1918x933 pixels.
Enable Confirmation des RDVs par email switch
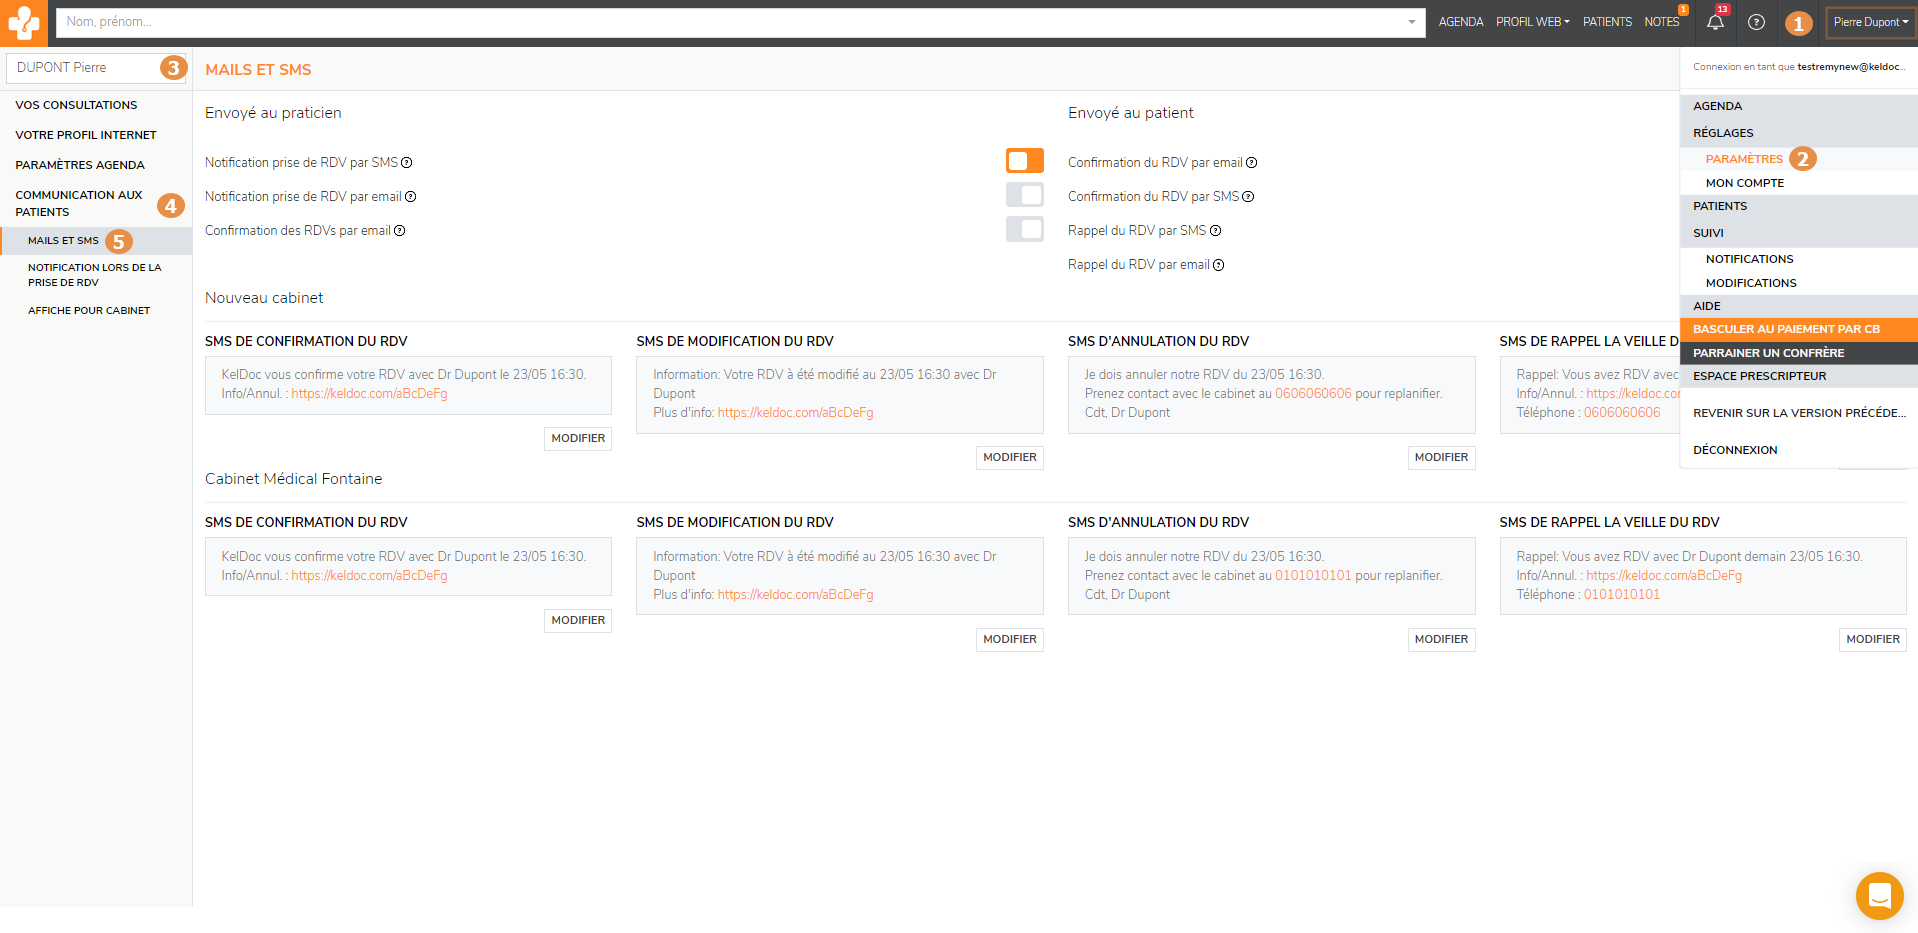1024,229
